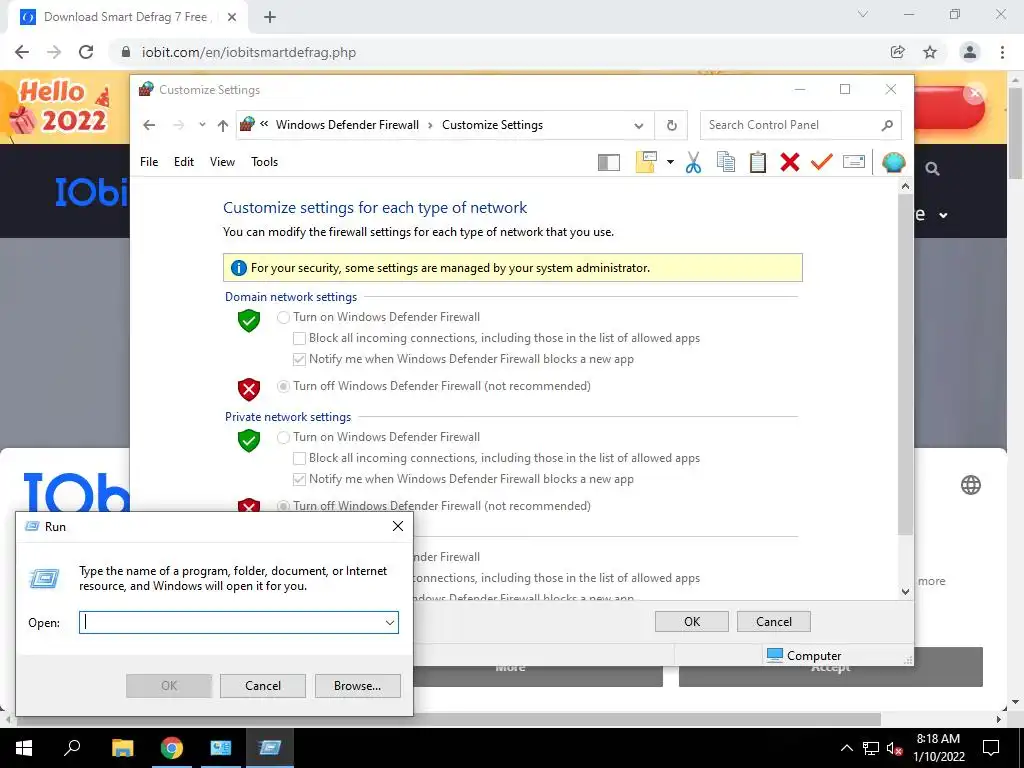This screenshot has height=768, width=1024.
Task: Open the notification center icon
Action: 991,748
